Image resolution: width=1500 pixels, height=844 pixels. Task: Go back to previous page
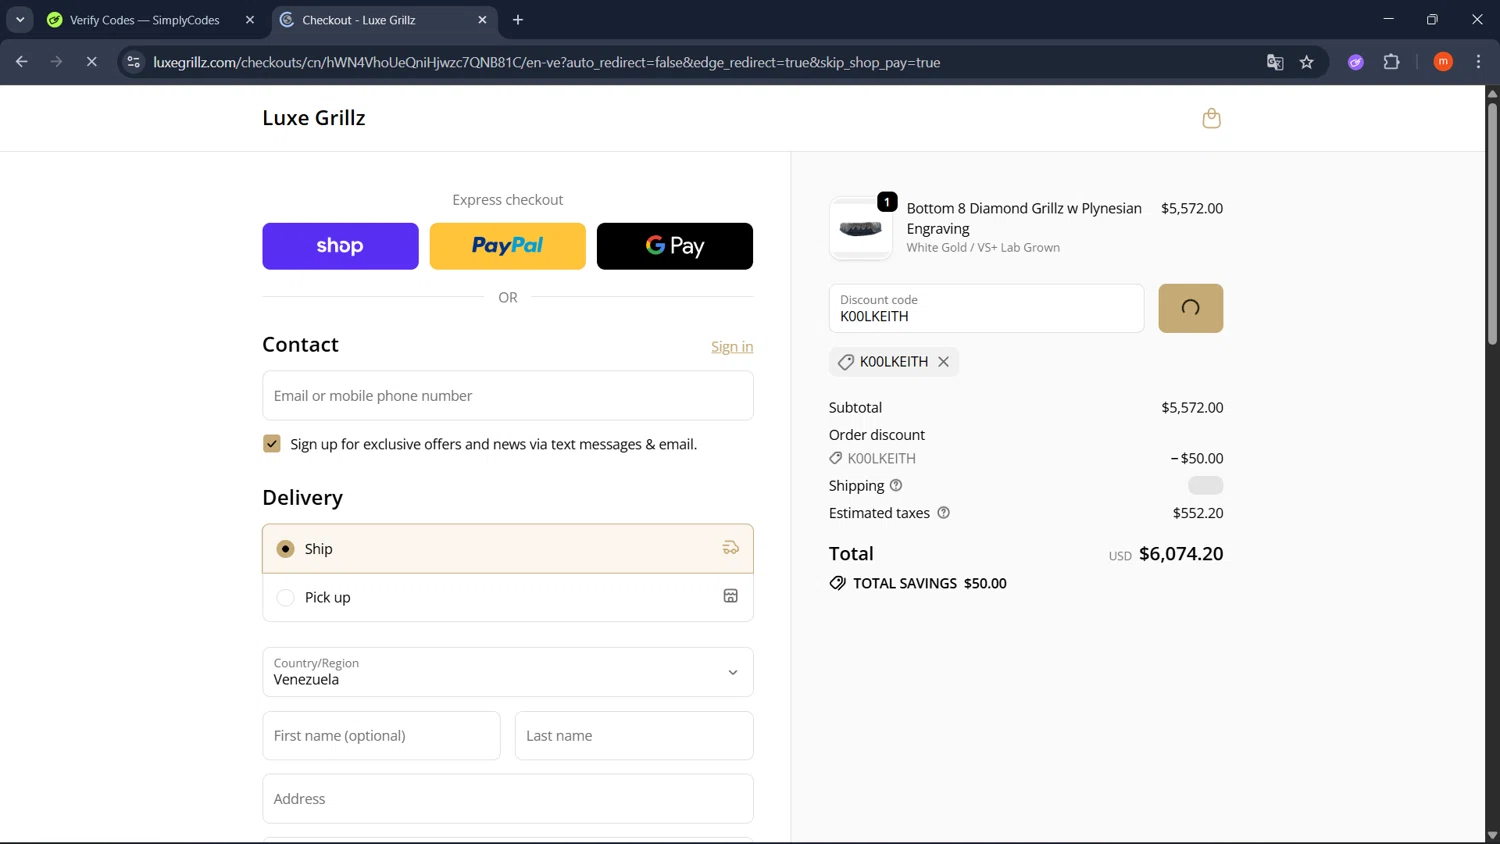(x=22, y=62)
